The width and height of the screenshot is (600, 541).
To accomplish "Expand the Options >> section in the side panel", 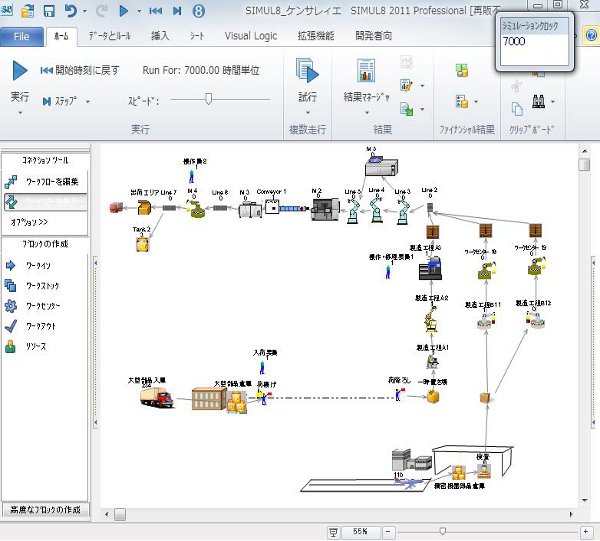I will [x=30, y=222].
